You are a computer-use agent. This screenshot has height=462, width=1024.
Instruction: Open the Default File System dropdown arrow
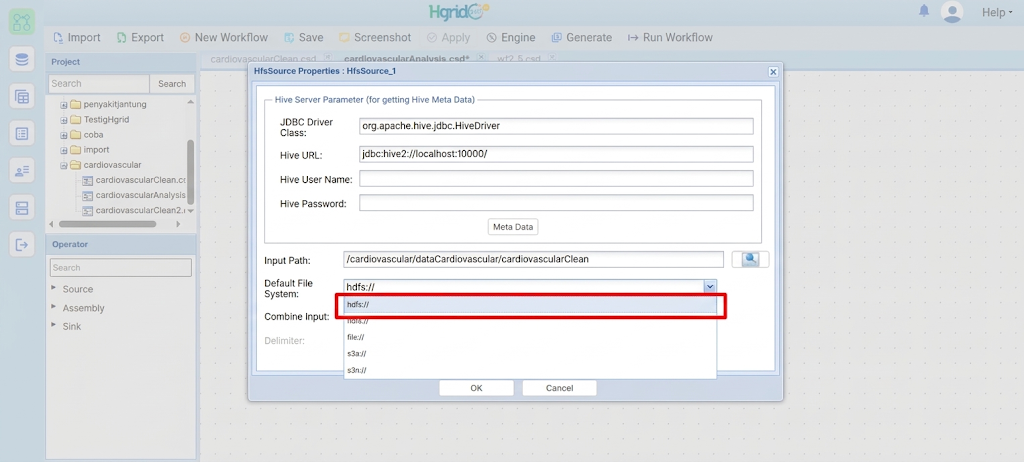[709, 286]
